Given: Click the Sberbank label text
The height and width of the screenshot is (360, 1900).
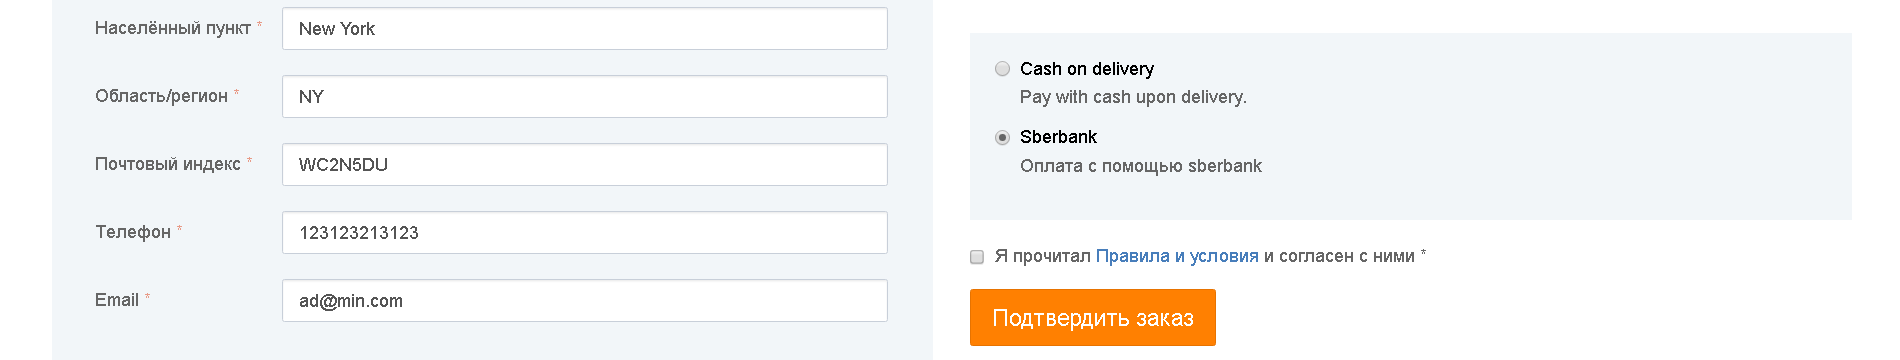Looking at the screenshot, I should point(1058,137).
